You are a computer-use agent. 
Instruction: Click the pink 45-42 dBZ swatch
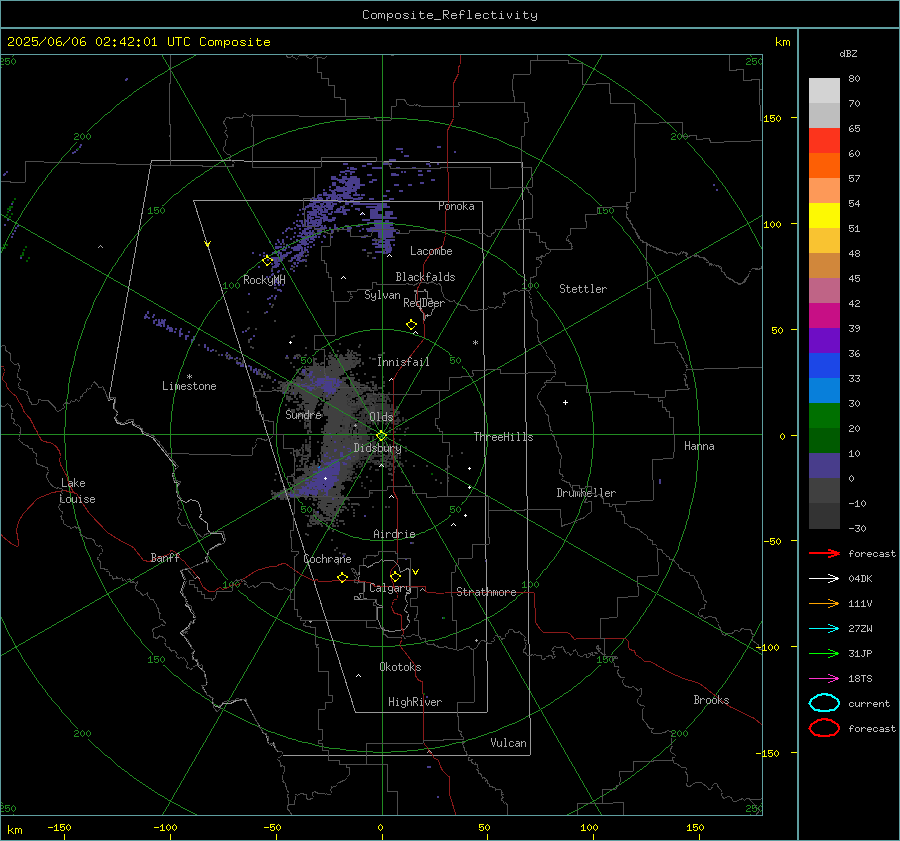pyautogui.click(x=824, y=290)
